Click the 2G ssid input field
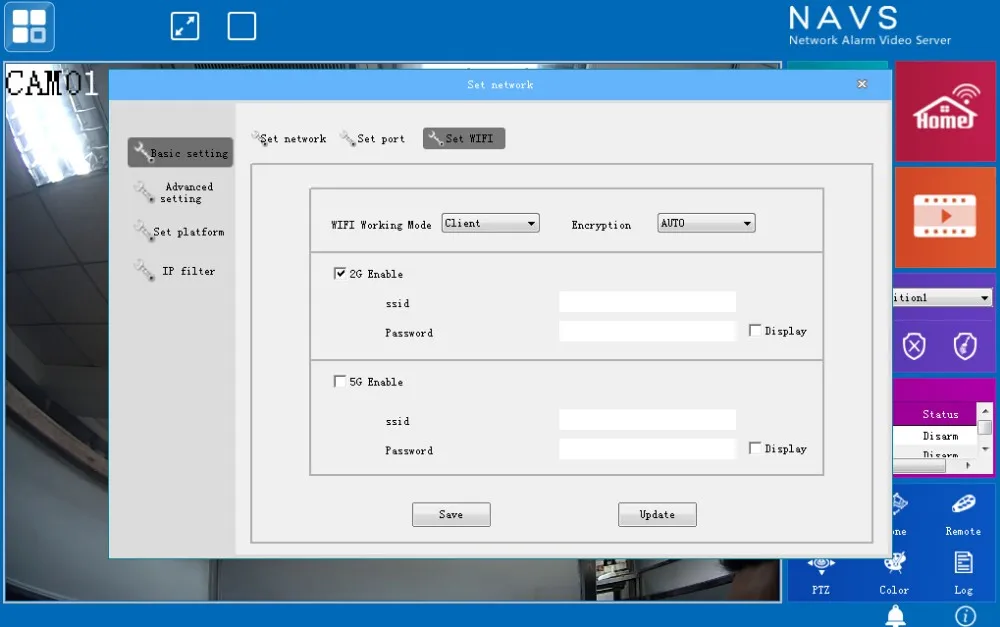Screen dimensions: 1000x627 (647, 302)
